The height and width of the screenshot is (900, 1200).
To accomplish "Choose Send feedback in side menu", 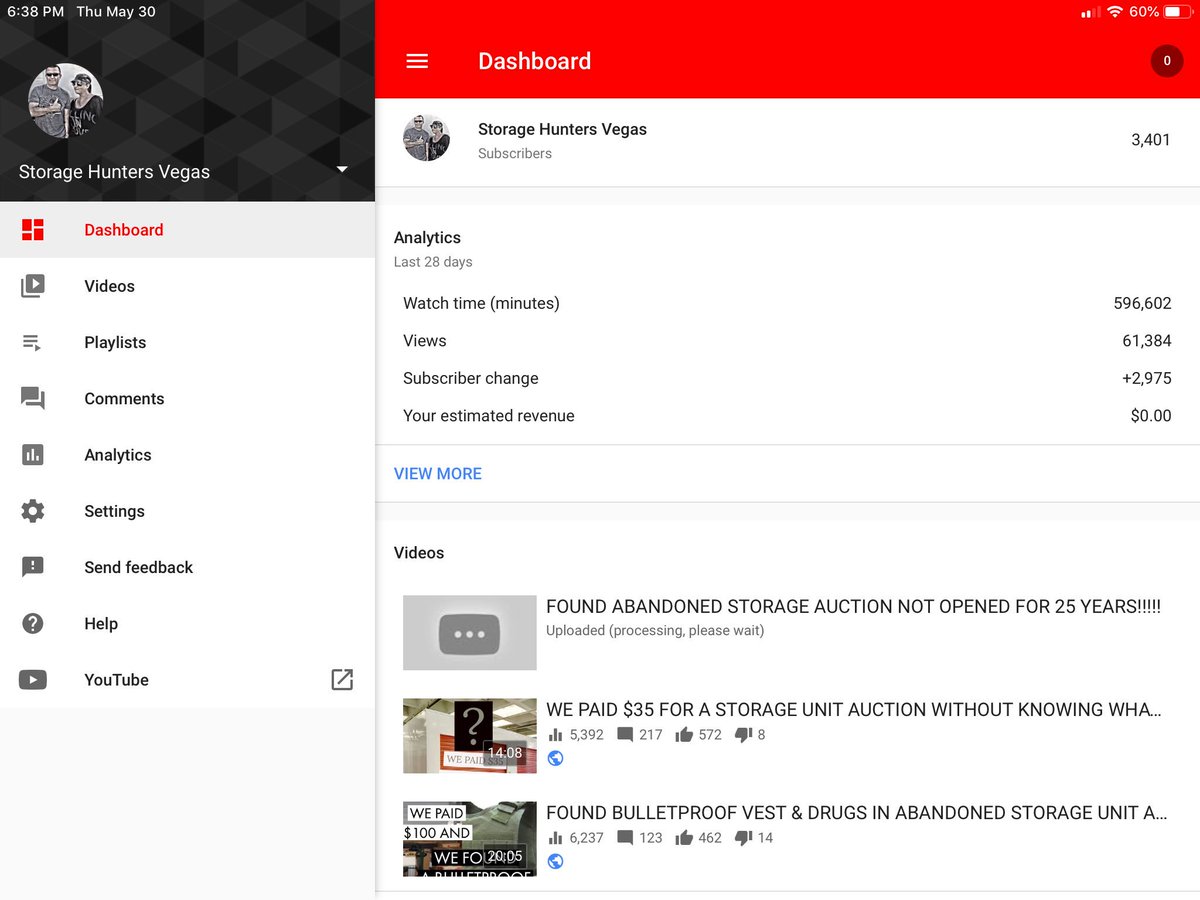I will click(187, 567).
